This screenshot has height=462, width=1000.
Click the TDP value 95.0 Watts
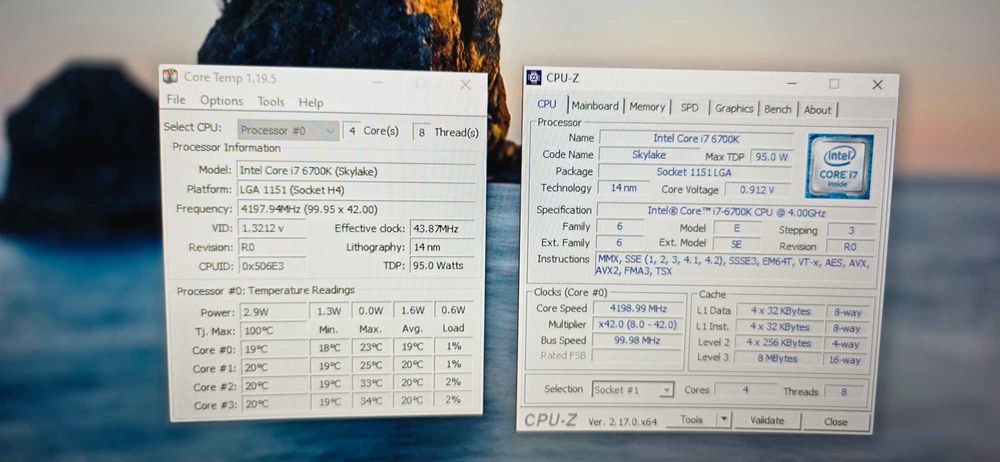click(443, 265)
